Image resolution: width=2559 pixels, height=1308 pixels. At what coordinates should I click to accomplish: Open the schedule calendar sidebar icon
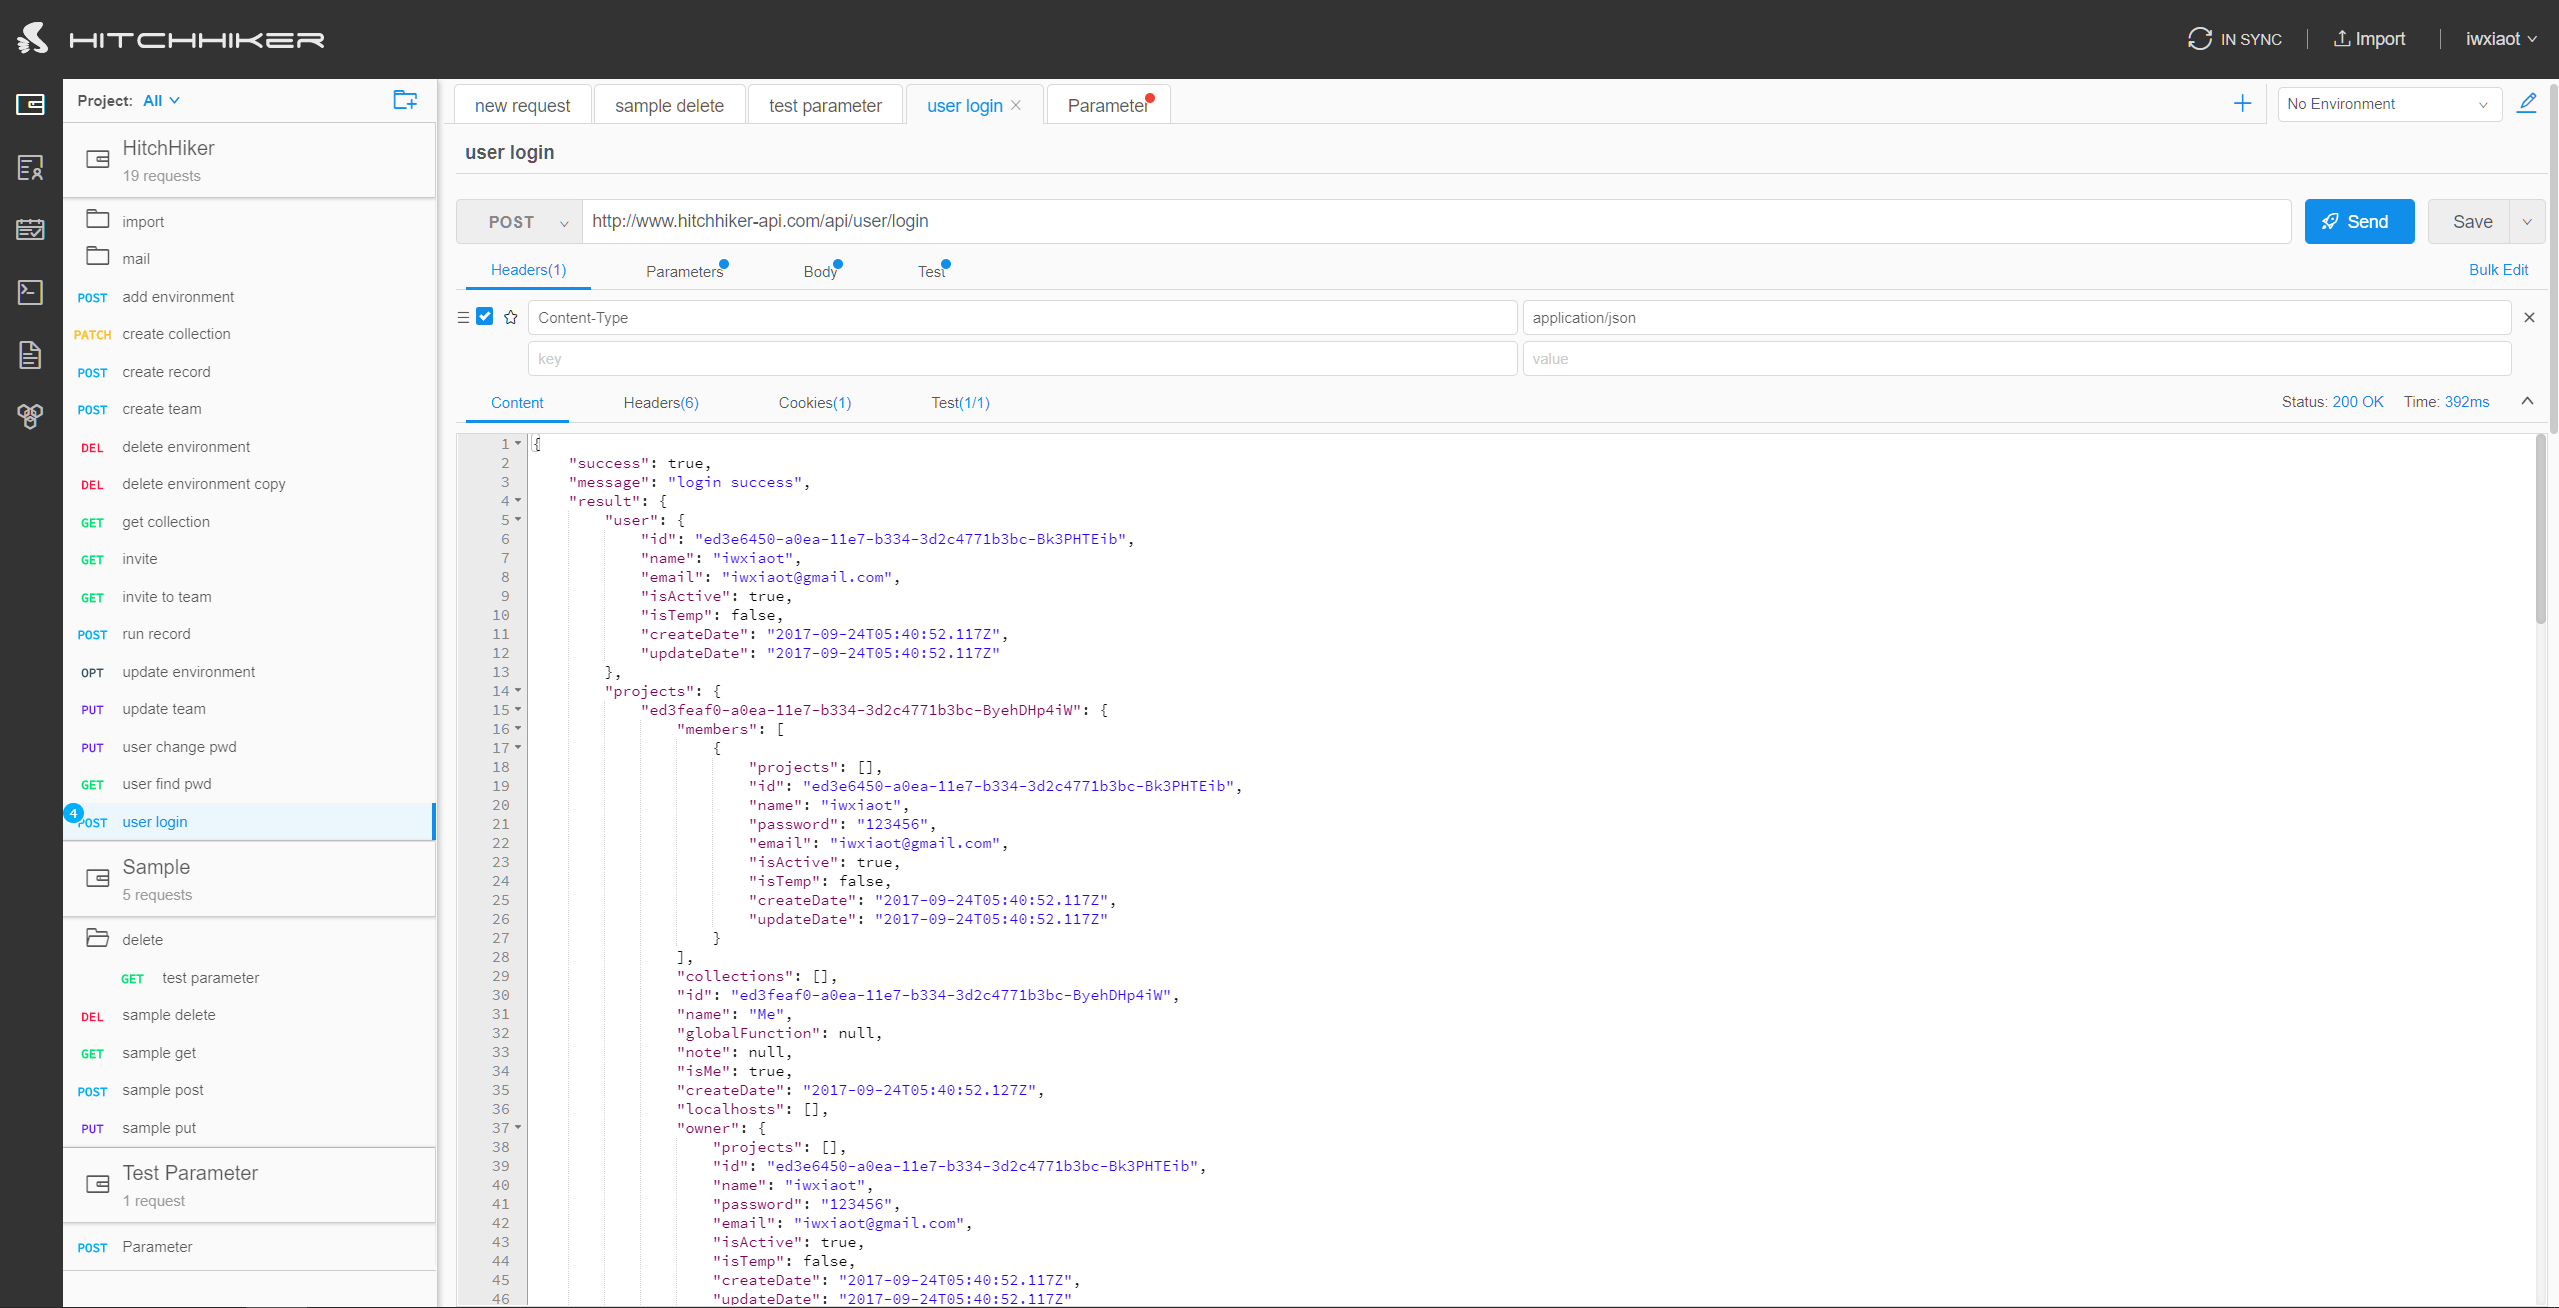click(x=31, y=229)
